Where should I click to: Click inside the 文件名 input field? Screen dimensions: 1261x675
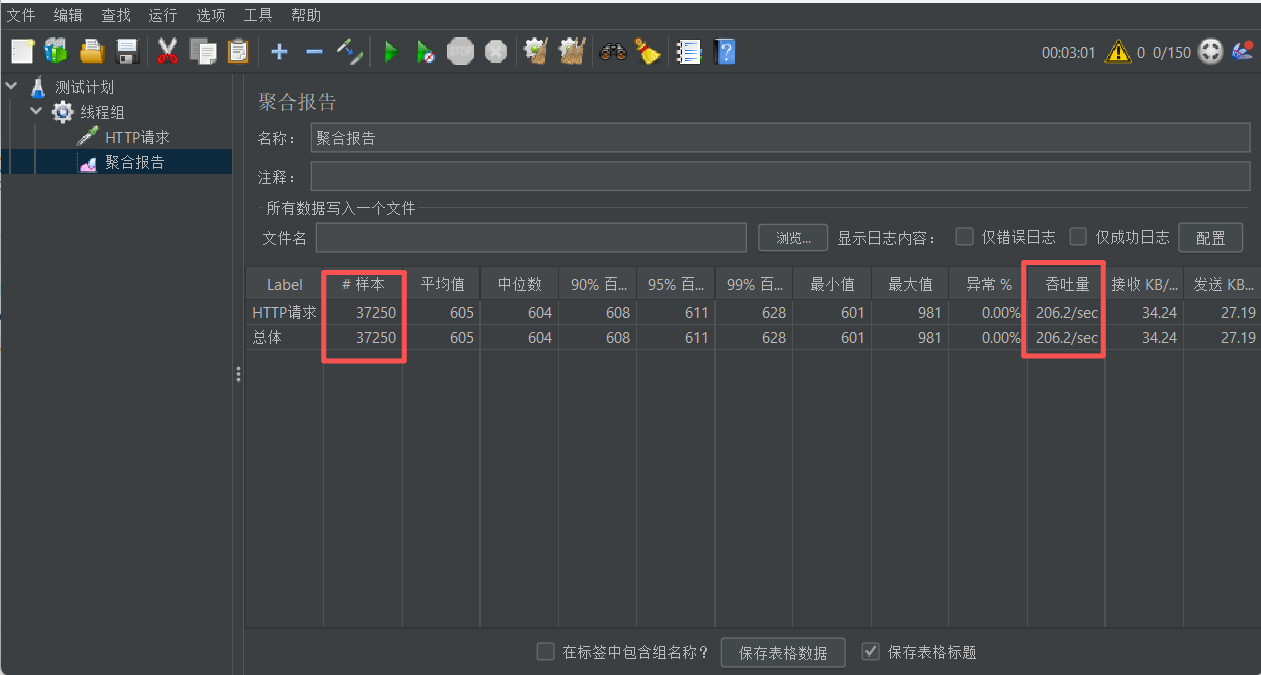tap(530, 237)
